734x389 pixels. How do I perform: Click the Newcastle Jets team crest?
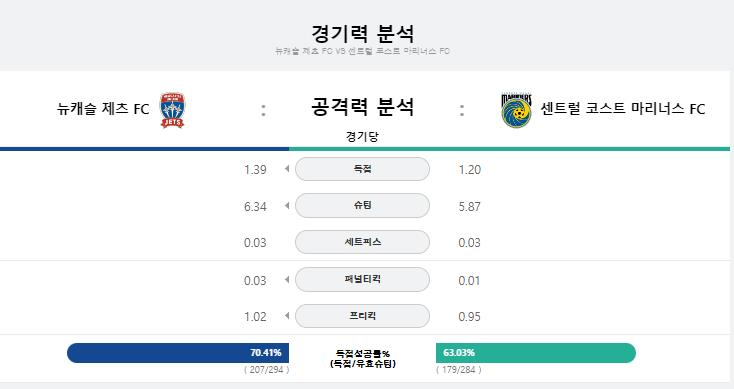click(172, 110)
